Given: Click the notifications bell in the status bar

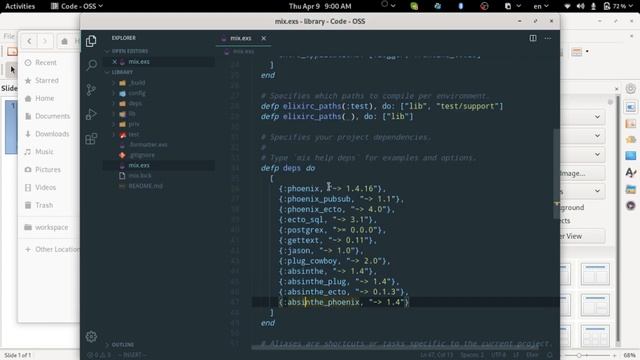Looking at the screenshot, I should (x=550, y=355).
